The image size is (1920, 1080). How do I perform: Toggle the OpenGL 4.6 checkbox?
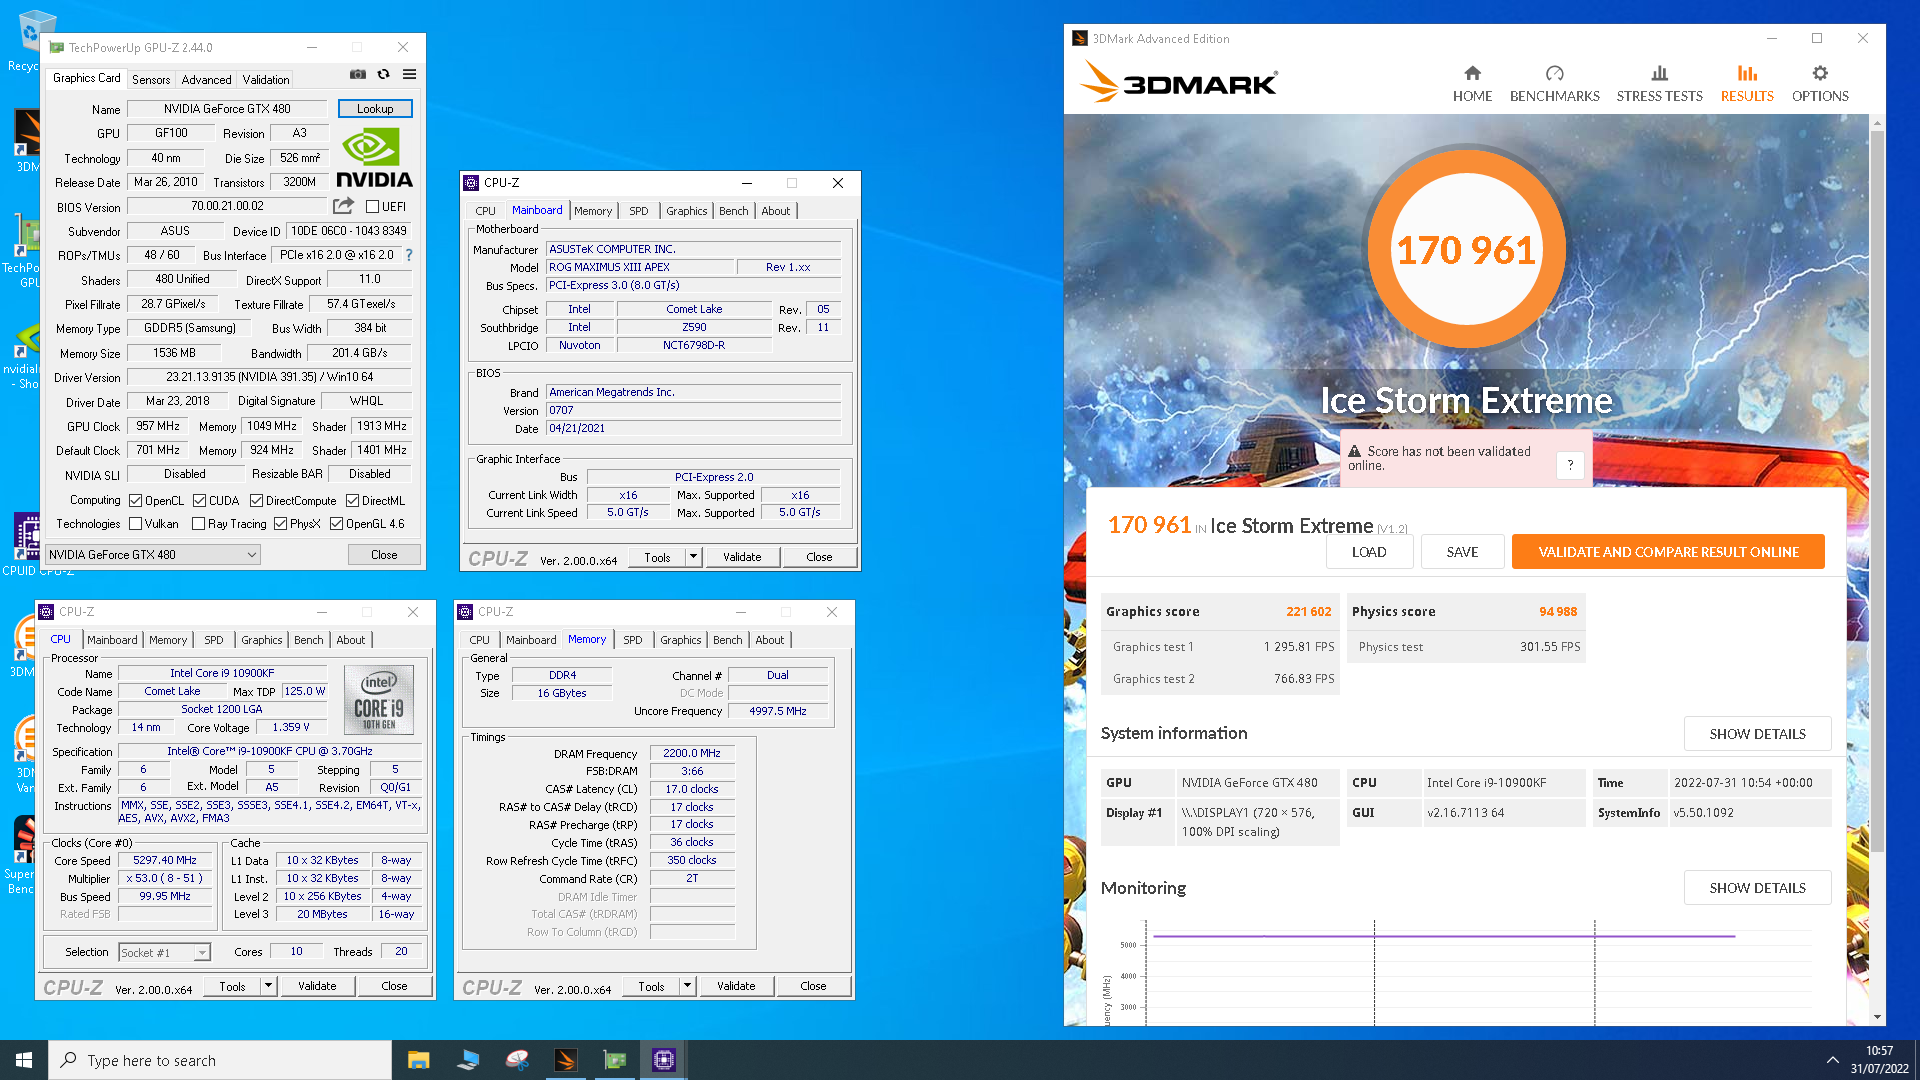tap(336, 524)
